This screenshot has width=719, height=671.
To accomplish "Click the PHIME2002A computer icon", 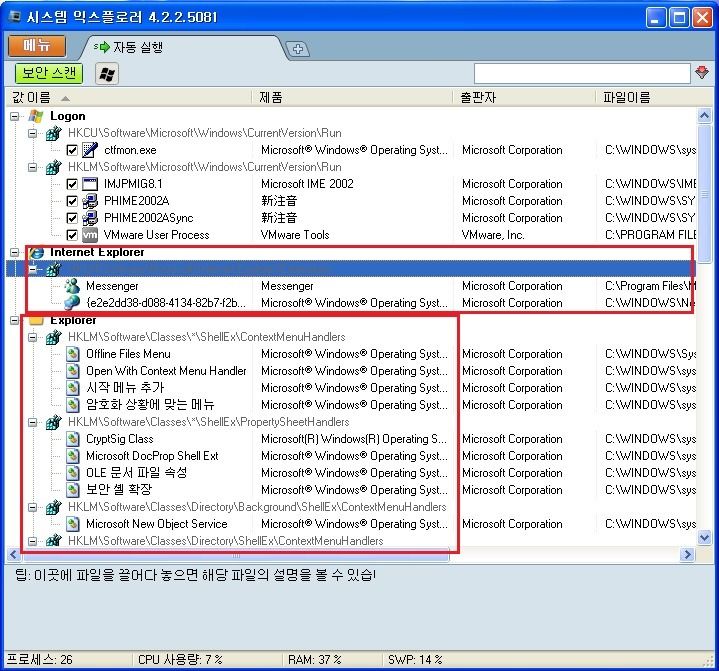I will [90, 201].
